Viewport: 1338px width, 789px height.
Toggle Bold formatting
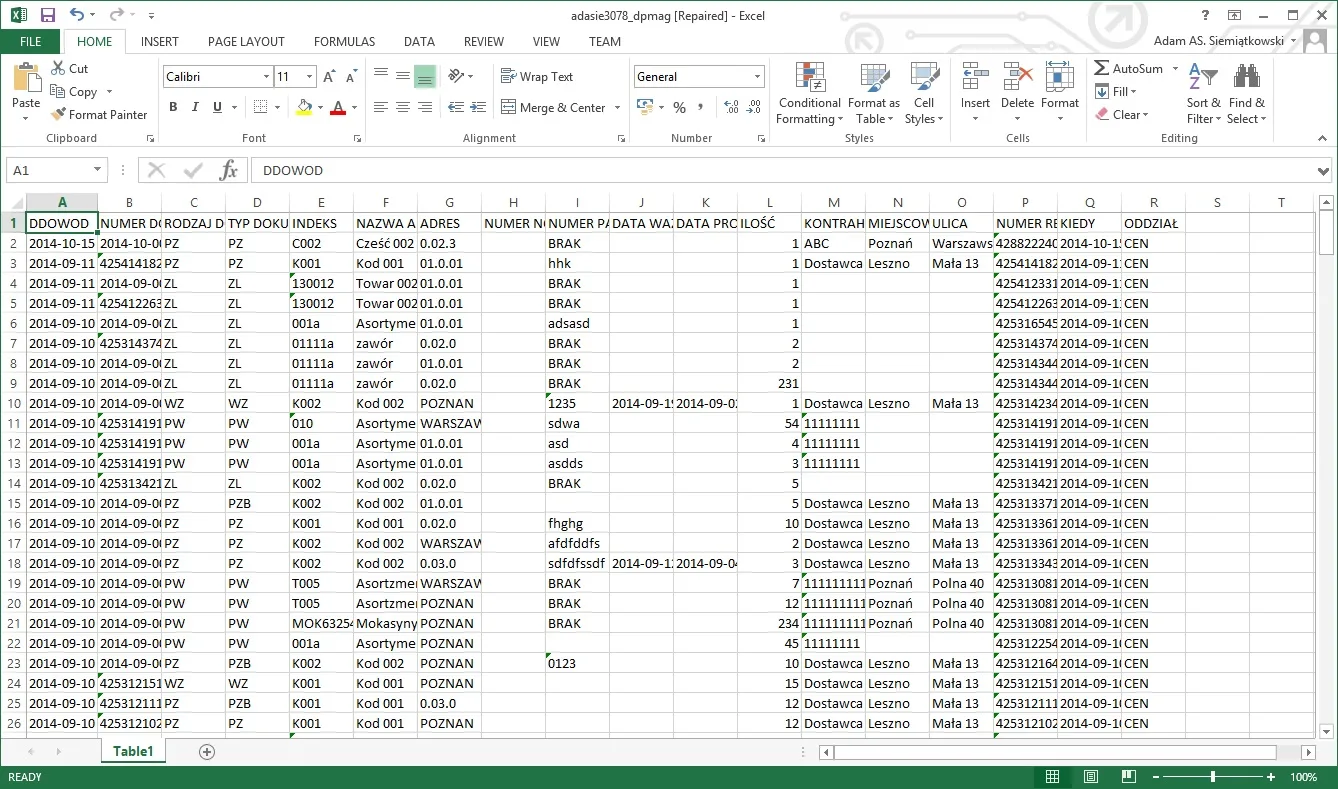173,107
